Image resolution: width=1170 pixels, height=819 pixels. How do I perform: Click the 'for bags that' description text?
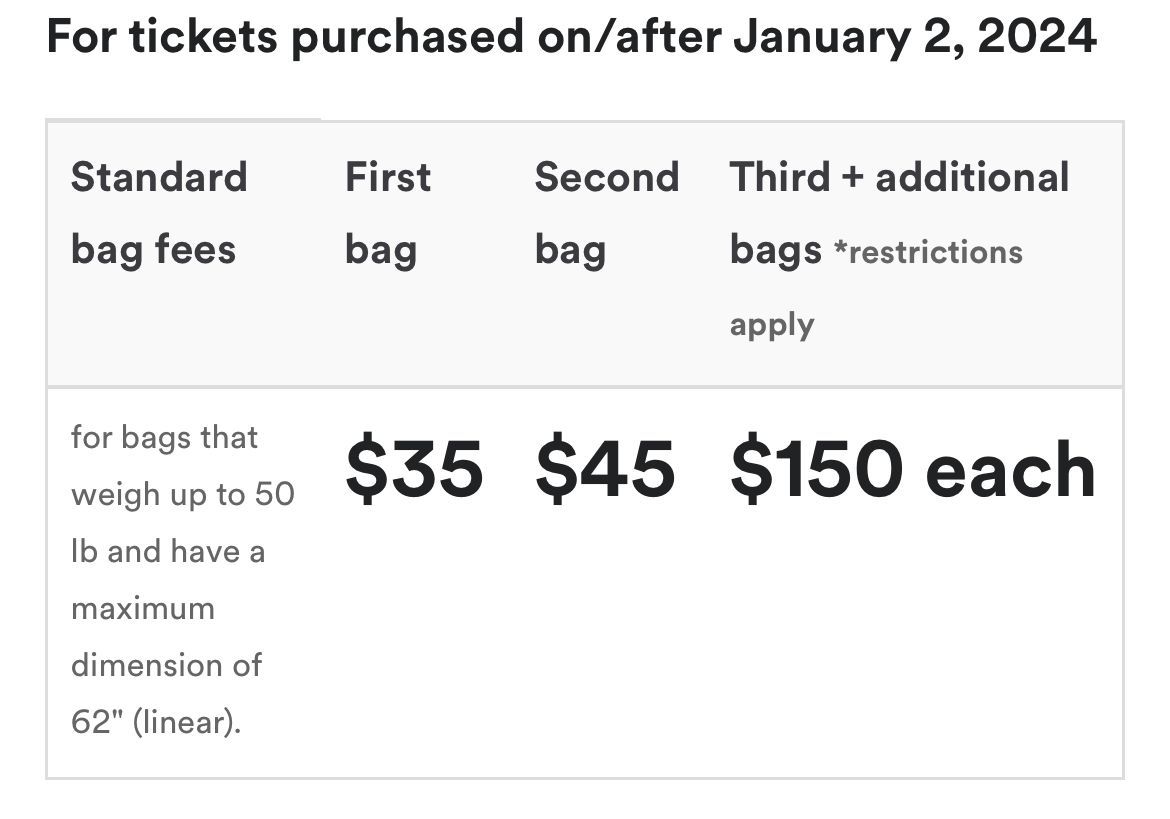pos(164,437)
